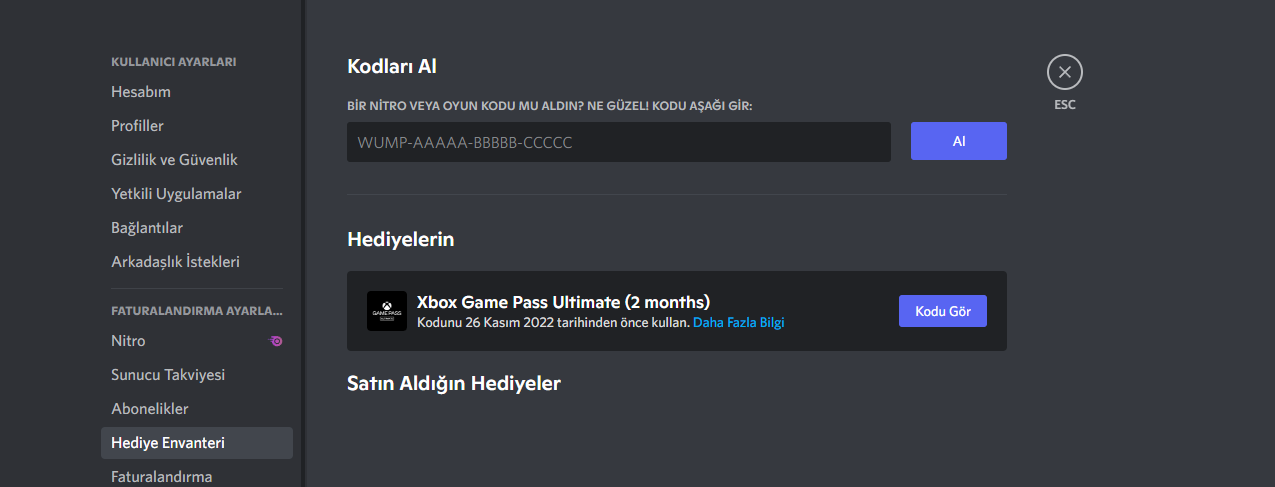Focus the WUMP code input field

618,142
